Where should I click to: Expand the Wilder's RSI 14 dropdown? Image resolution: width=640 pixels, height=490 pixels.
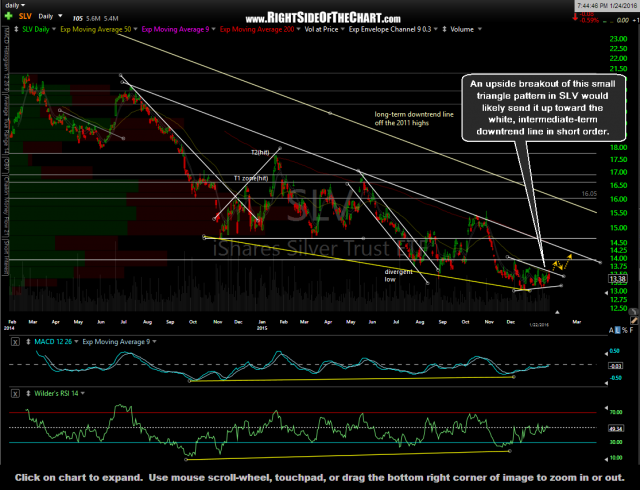(83, 394)
